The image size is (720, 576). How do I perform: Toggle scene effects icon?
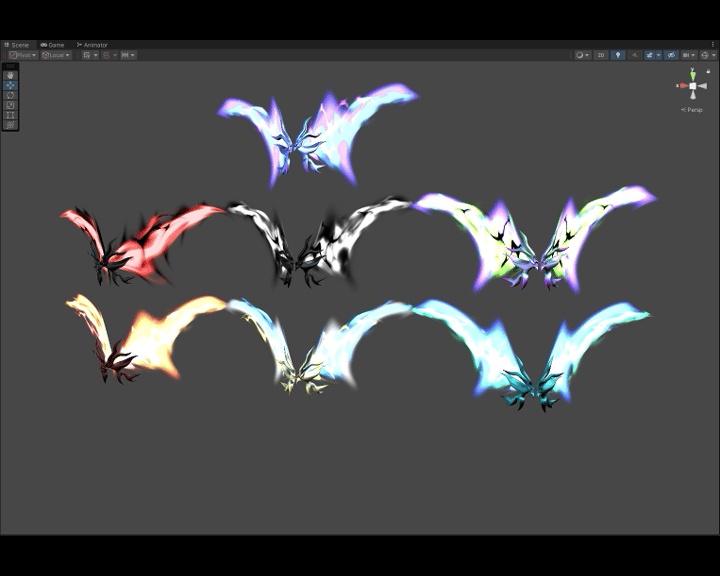pyautogui.click(x=649, y=55)
